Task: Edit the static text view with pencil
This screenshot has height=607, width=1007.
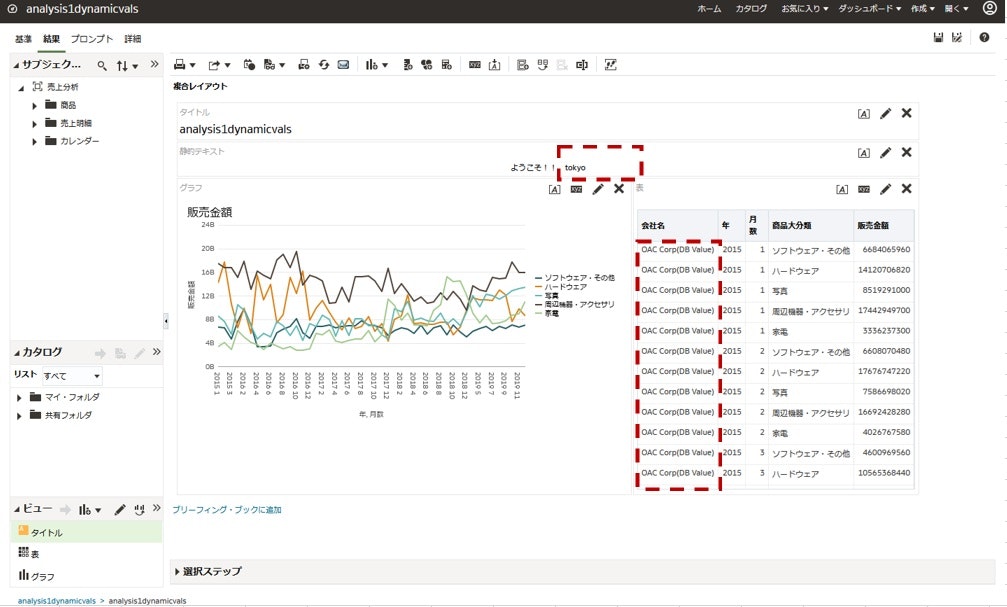Action: [886, 153]
